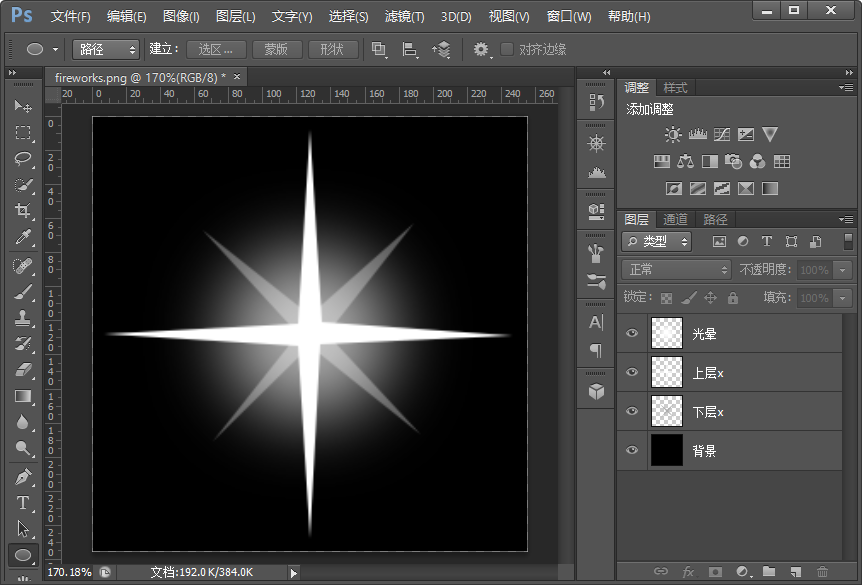
Task: Open the Layers panel flyout menu
Action: pyautogui.click(x=846, y=219)
